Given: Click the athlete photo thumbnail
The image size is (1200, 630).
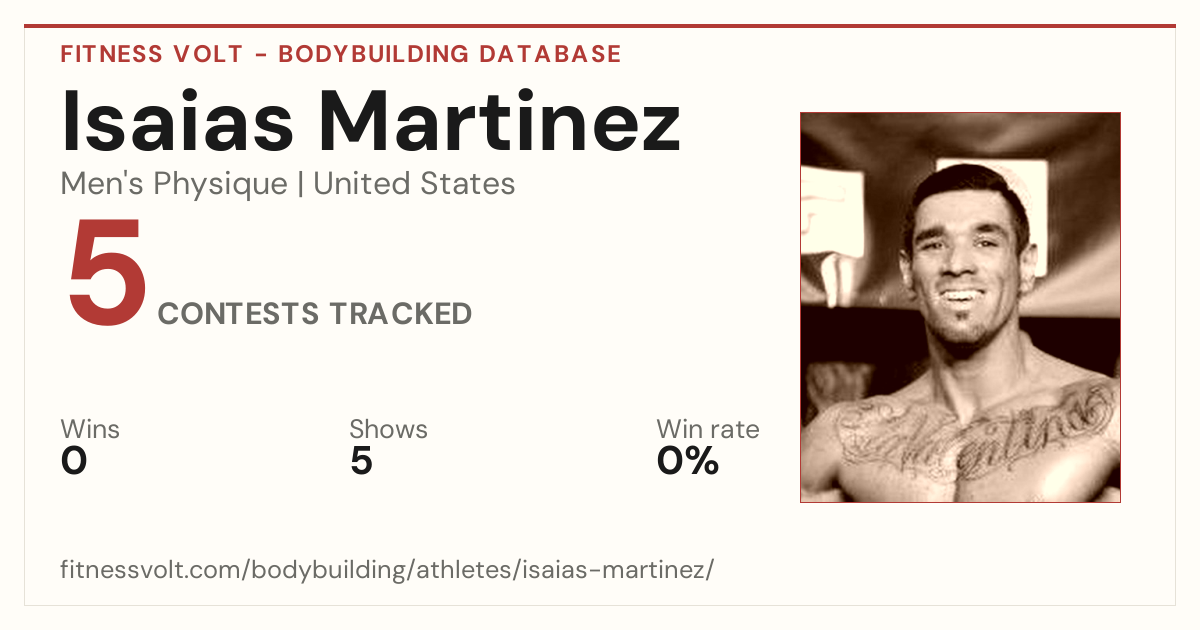Looking at the screenshot, I should click(960, 307).
